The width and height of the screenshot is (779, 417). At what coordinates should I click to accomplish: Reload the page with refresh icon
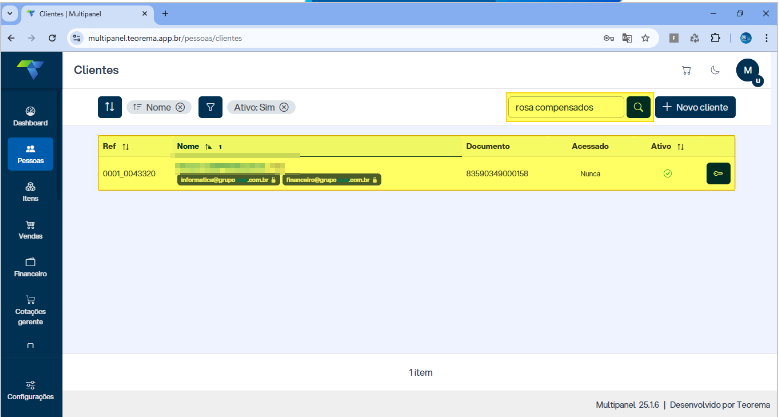pos(52,38)
